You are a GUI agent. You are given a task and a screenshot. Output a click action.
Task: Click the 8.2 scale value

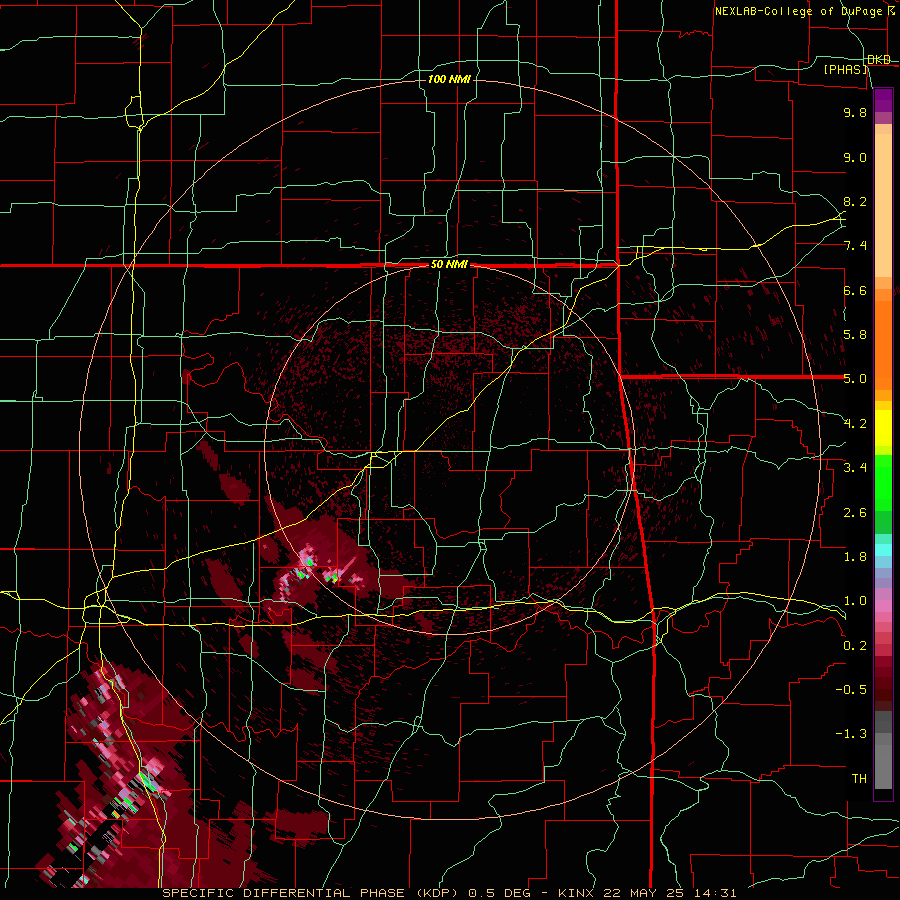855,202
